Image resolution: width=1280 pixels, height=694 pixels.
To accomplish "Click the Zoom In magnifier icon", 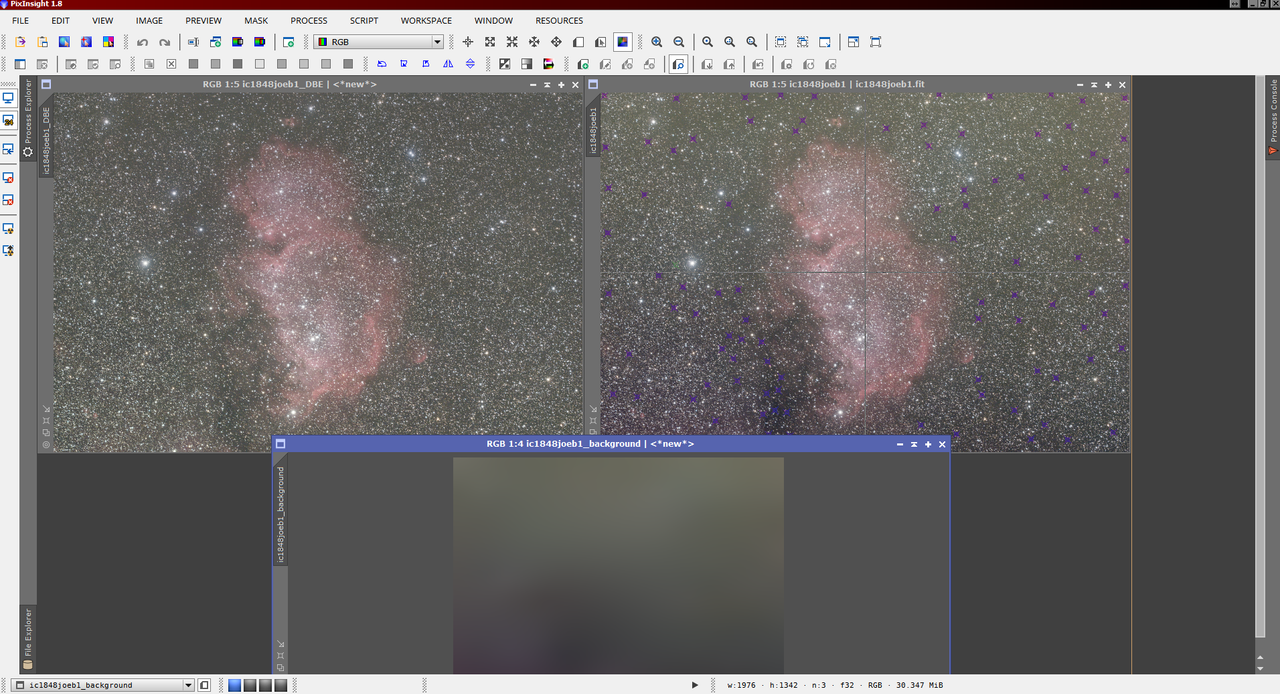I will click(x=657, y=42).
